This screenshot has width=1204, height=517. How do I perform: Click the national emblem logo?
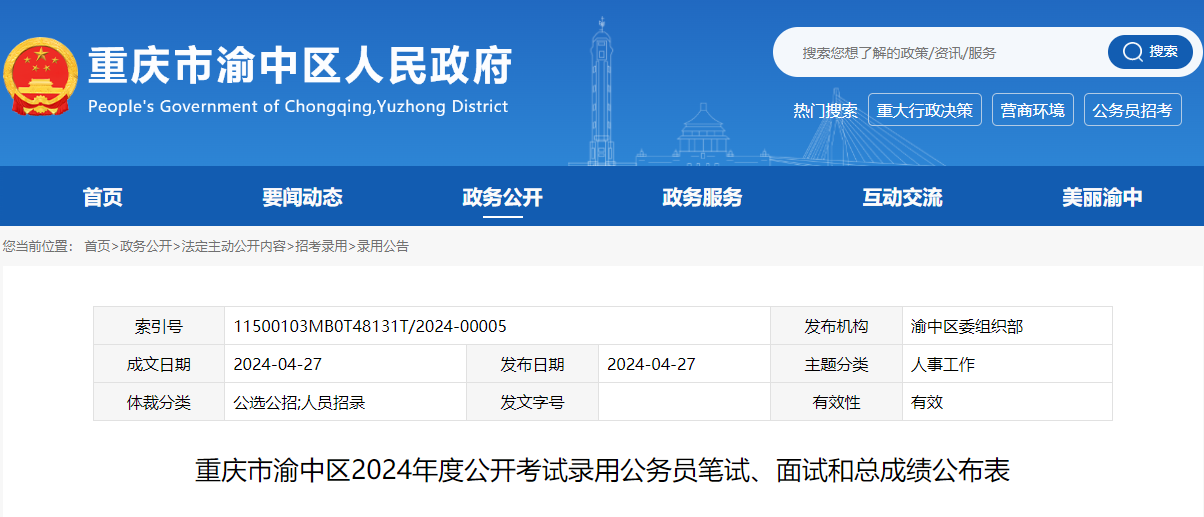(41, 79)
